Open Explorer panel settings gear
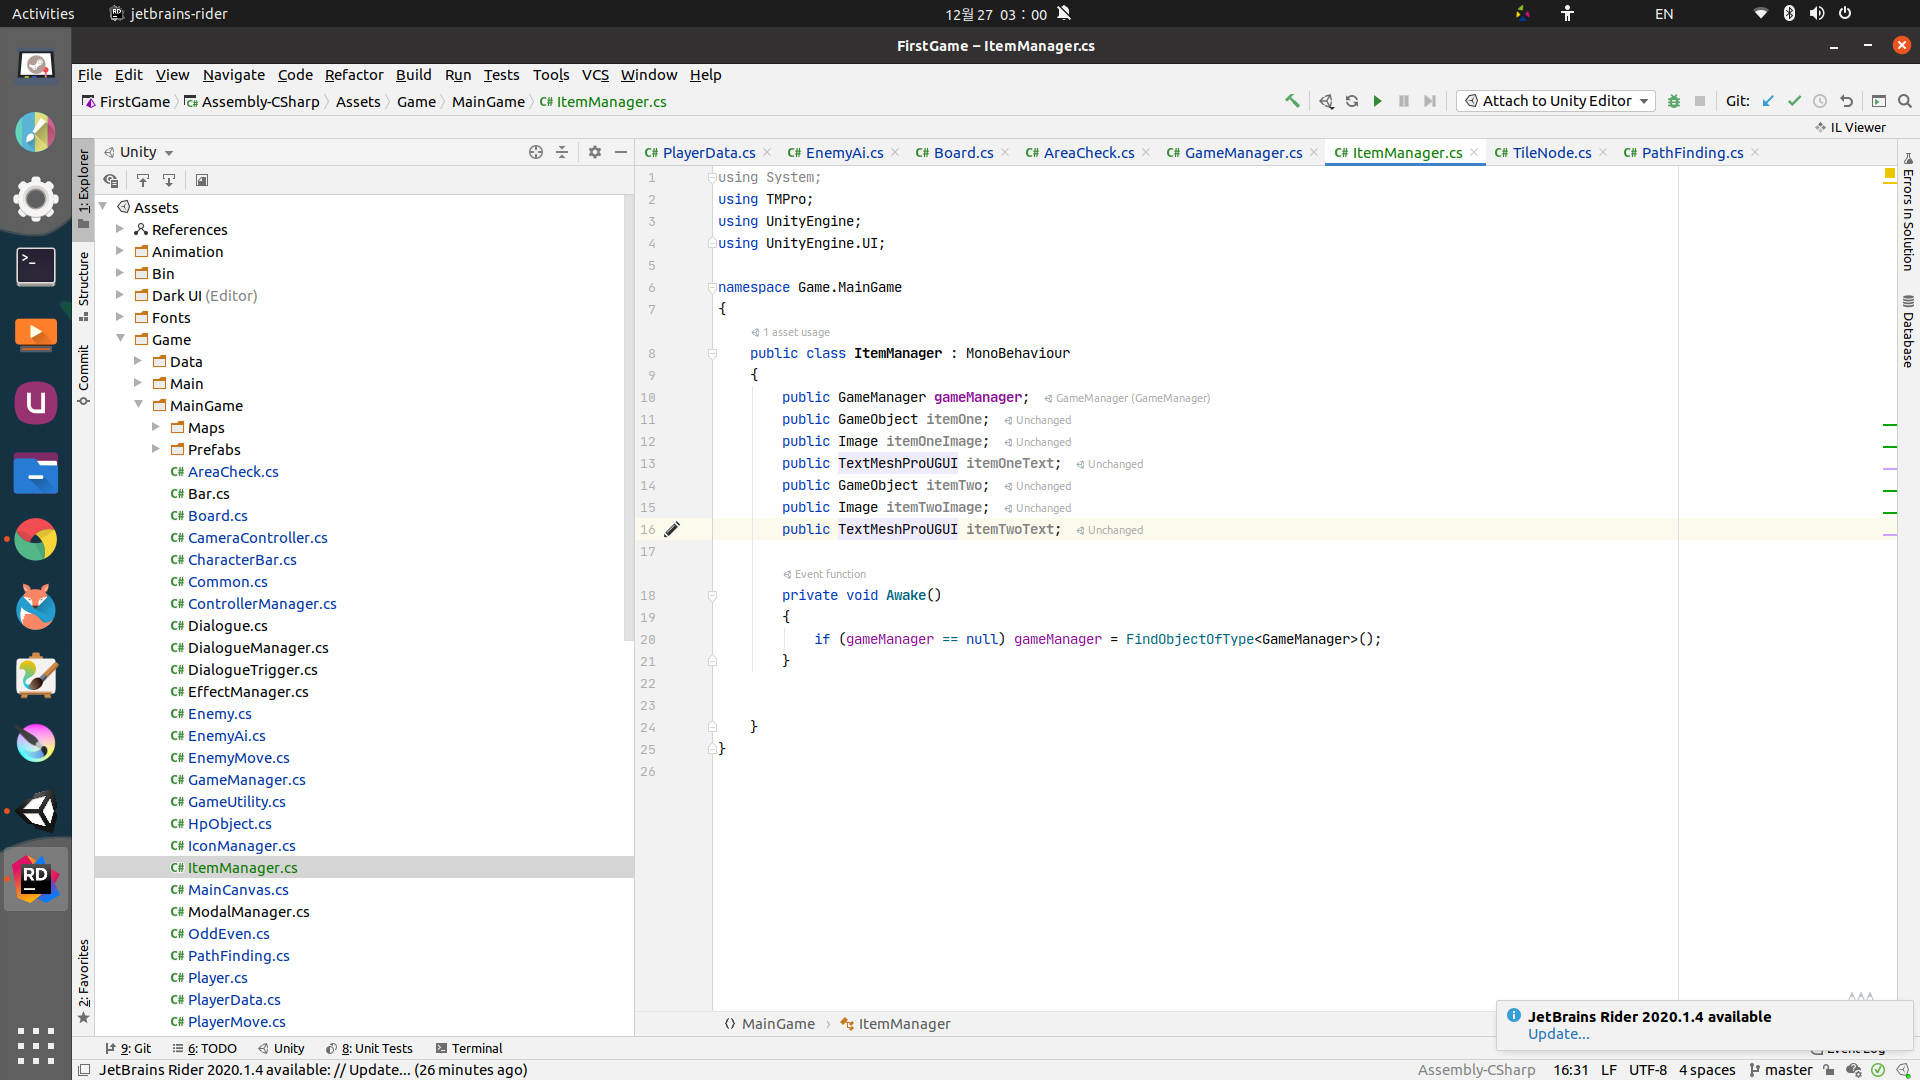Viewport: 1920px width, 1080px height. point(595,152)
